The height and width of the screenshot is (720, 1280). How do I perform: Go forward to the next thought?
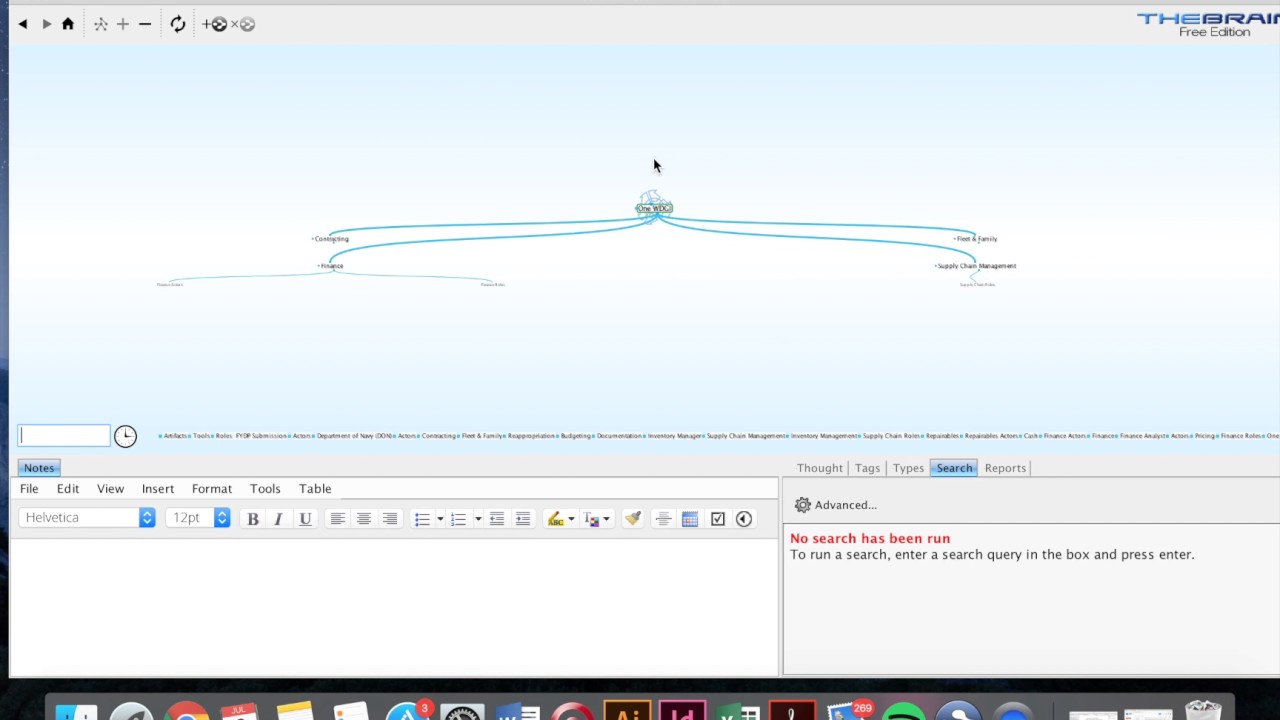point(46,24)
